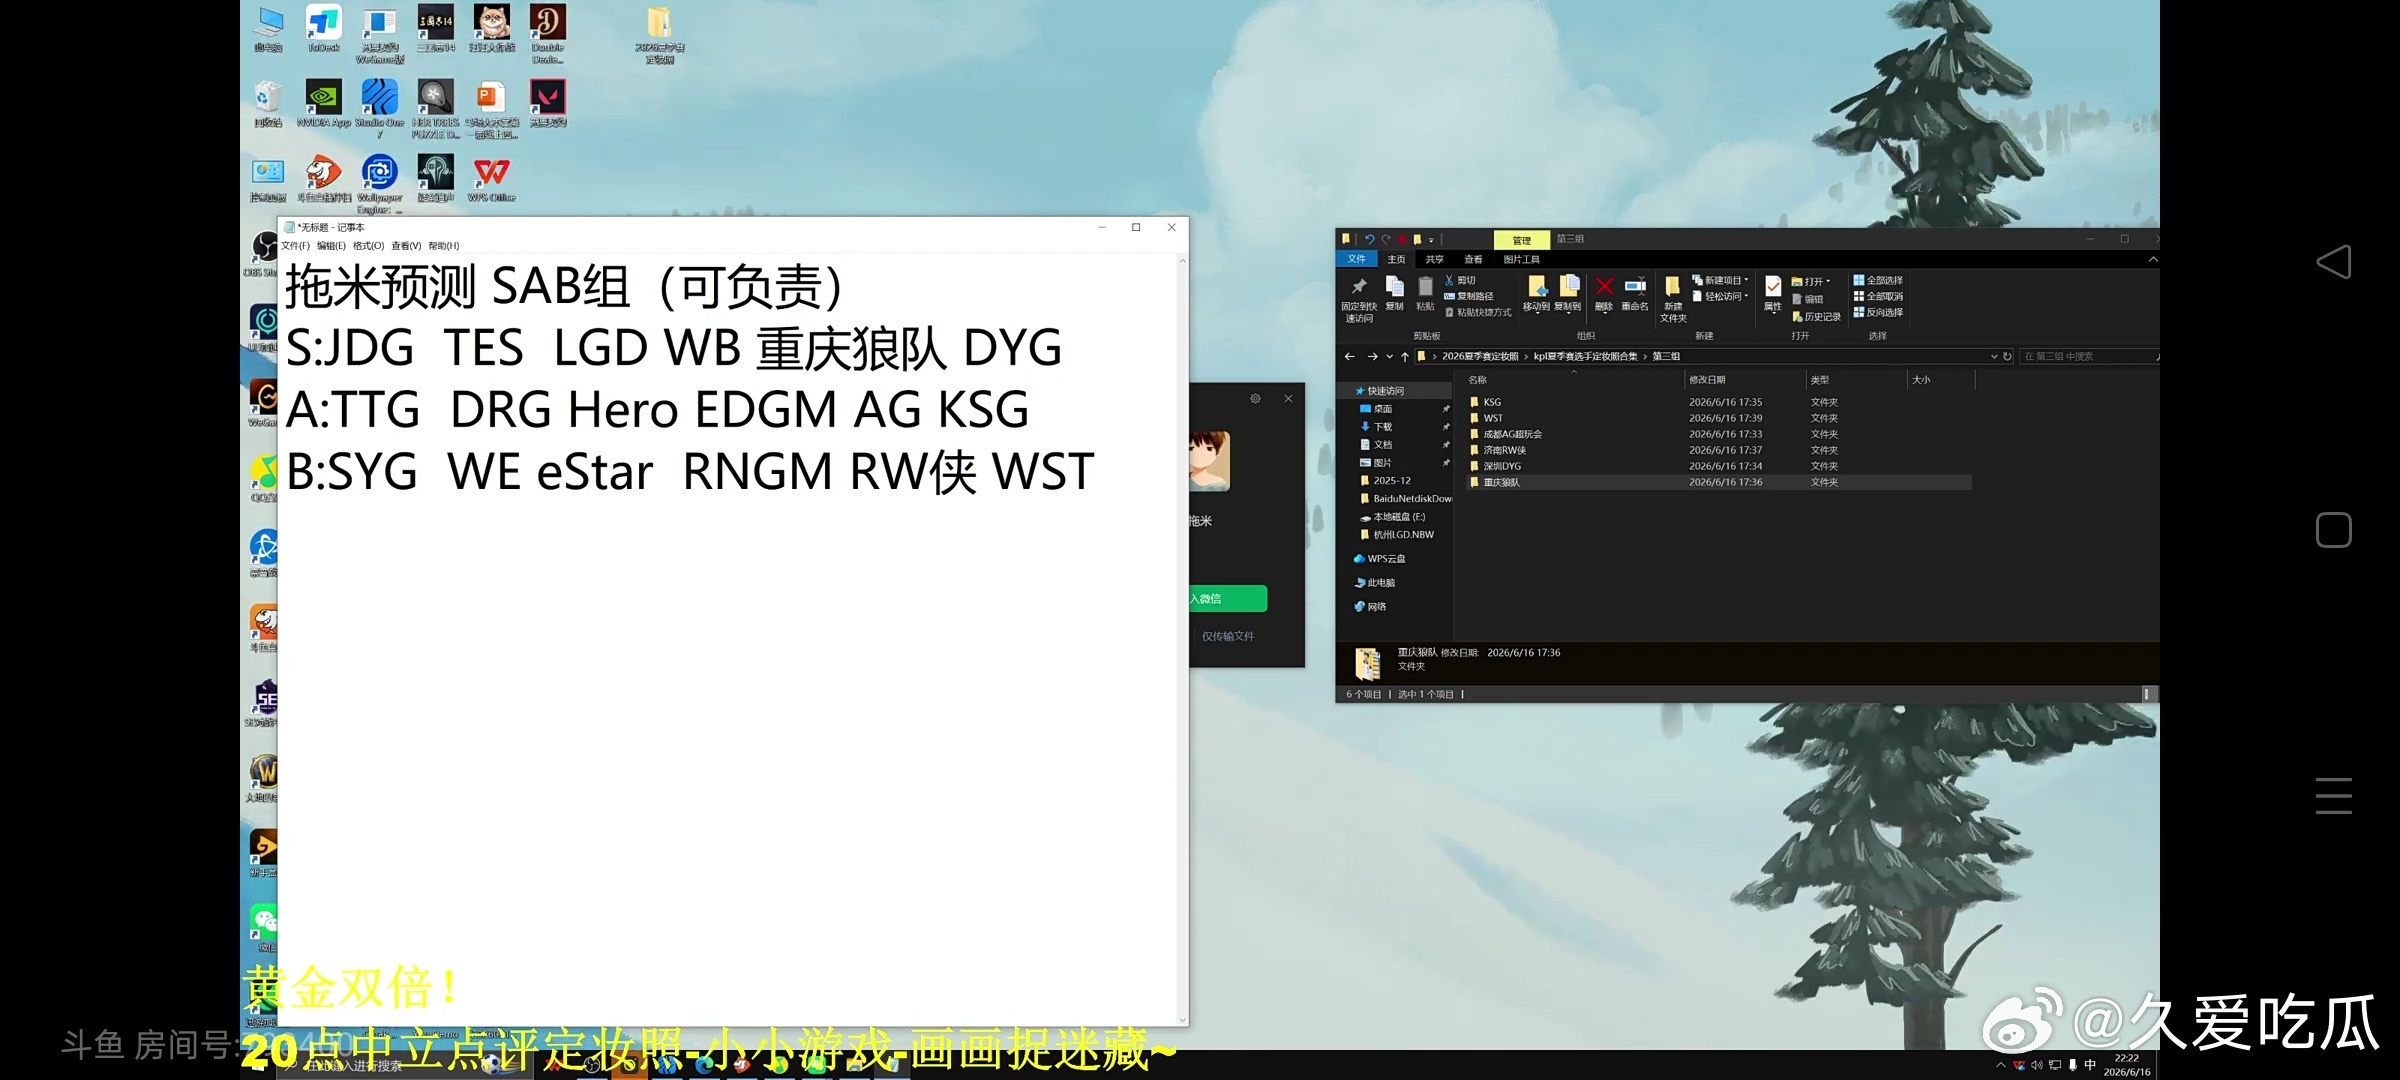Open the 控制面板 control panel icon

267,180
